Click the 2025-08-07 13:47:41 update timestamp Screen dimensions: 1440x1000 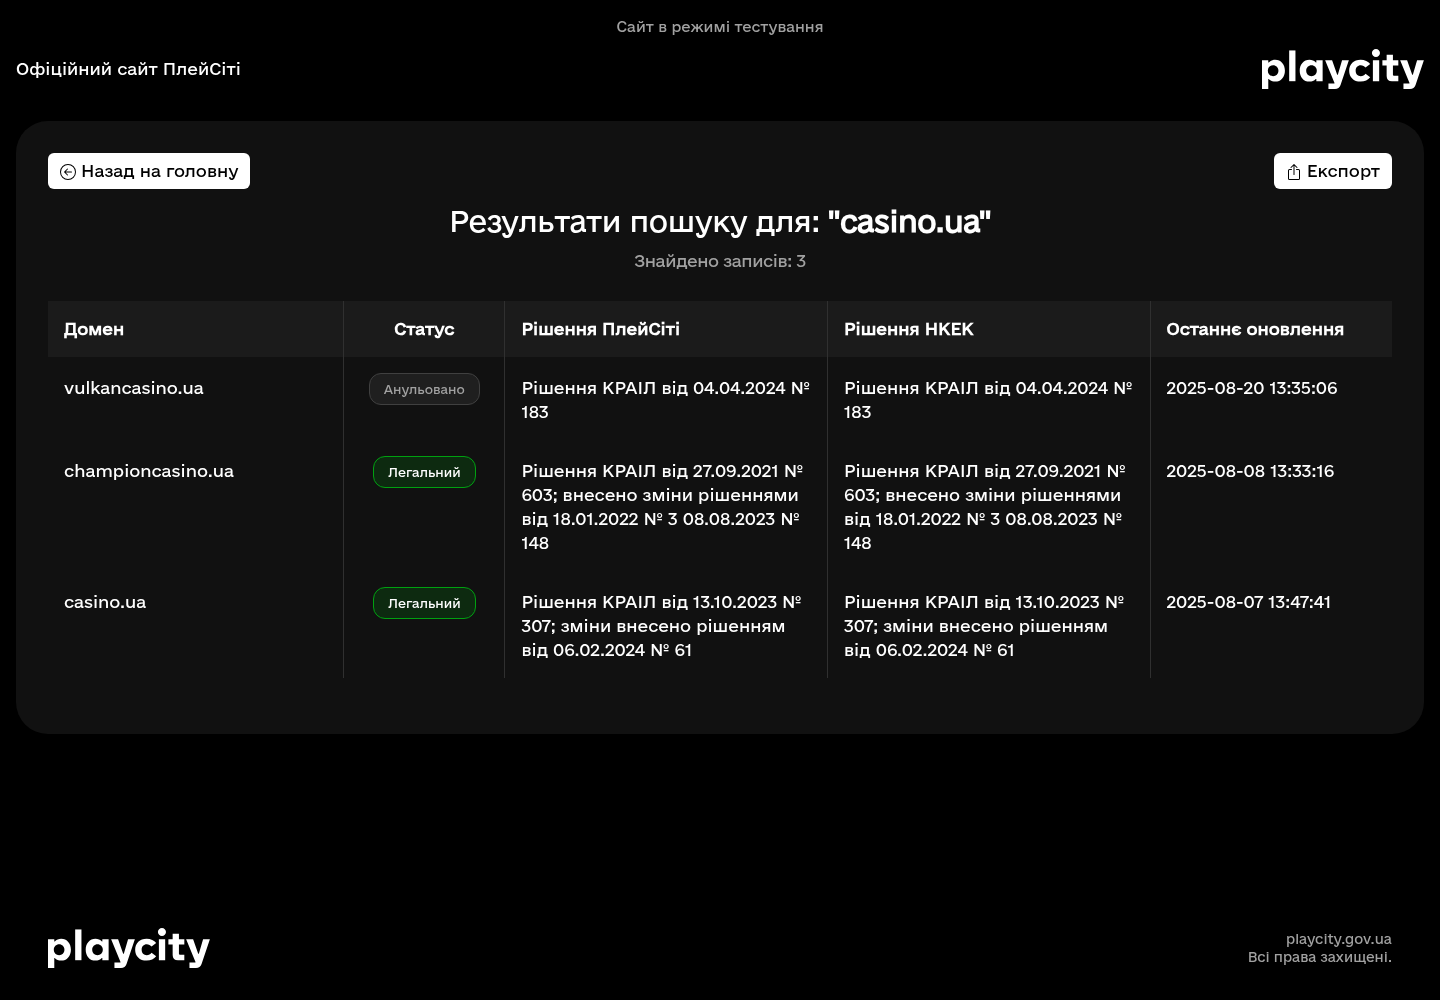(1248, 602)
